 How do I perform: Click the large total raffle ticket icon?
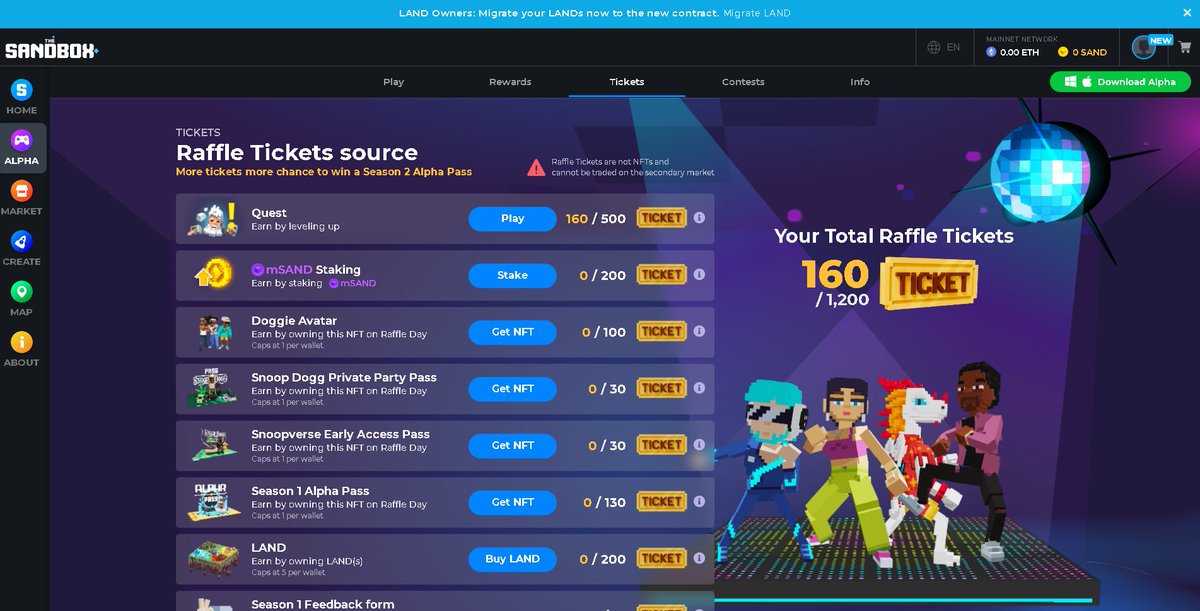point(929,283)
